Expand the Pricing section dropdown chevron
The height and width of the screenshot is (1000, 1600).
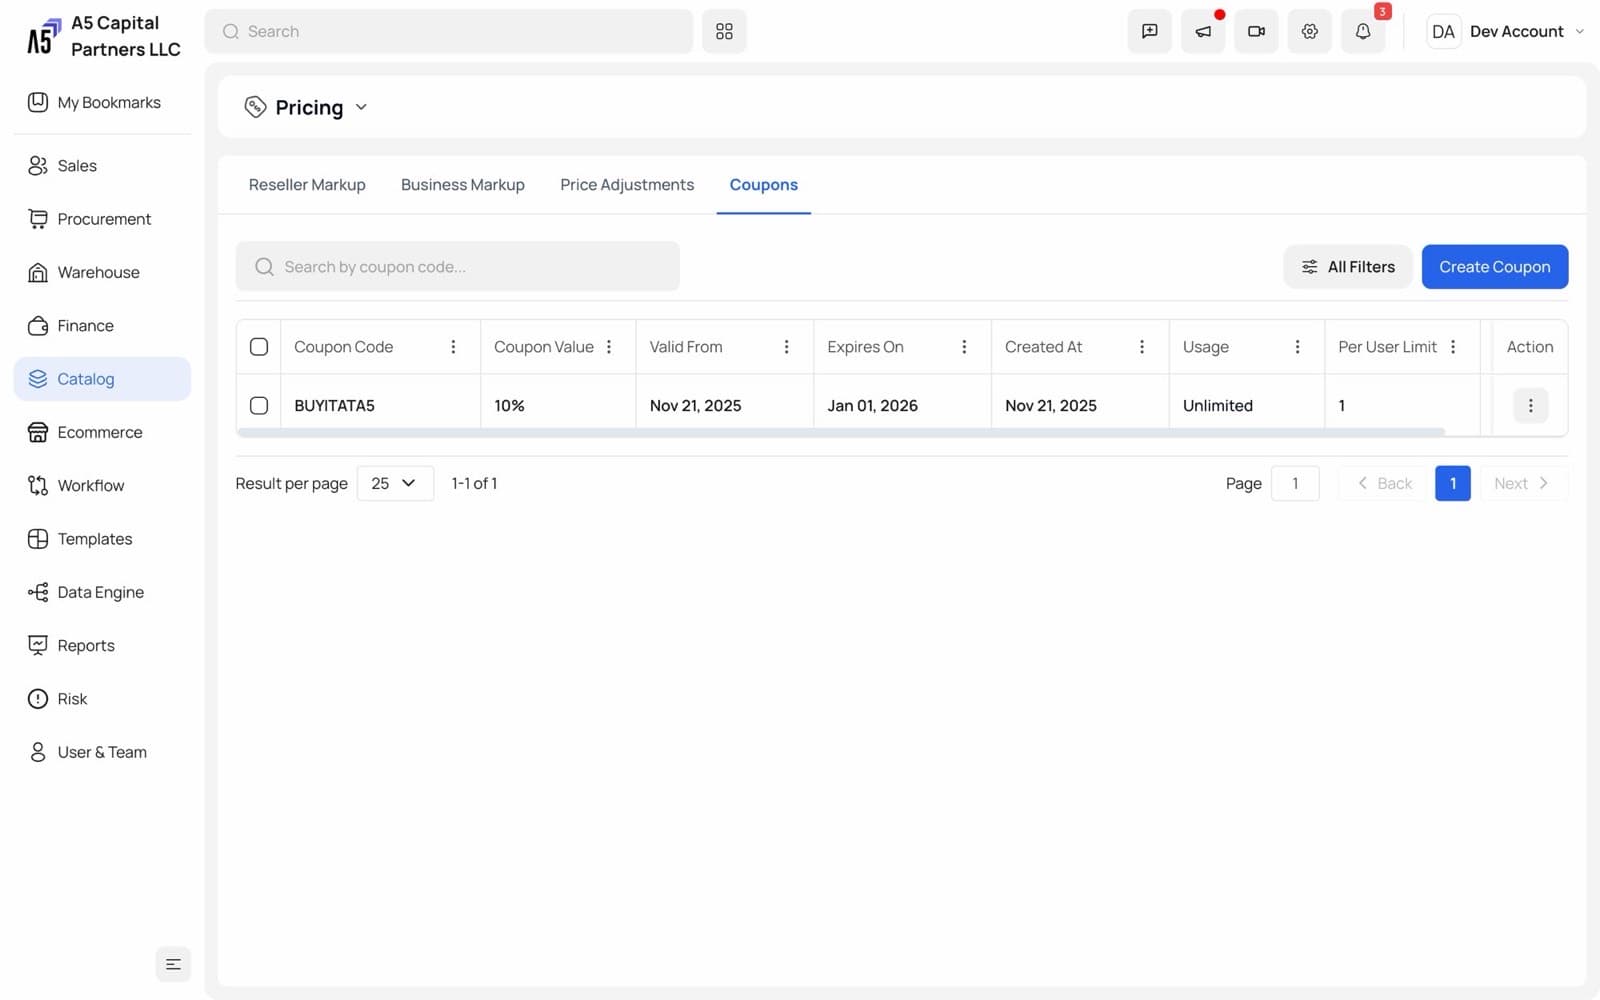click(361, 107)
